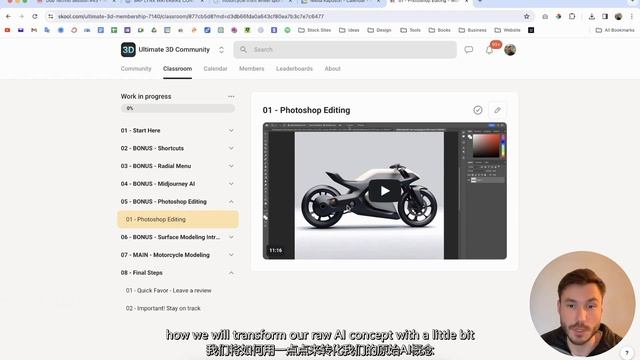640x360 pixels.
Task: Expand 02 - BONUS - Shortcuts section
Action: [x=231, y=148]
